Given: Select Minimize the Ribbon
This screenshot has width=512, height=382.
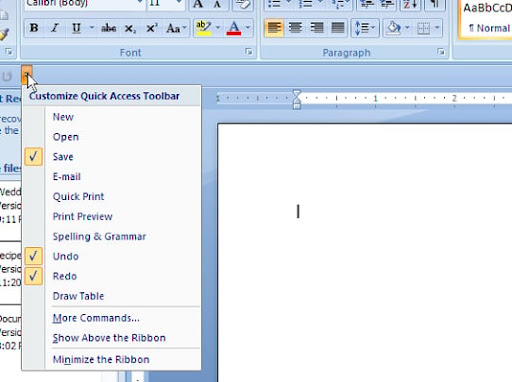Looking at the screenshot, I should point(112,360).
